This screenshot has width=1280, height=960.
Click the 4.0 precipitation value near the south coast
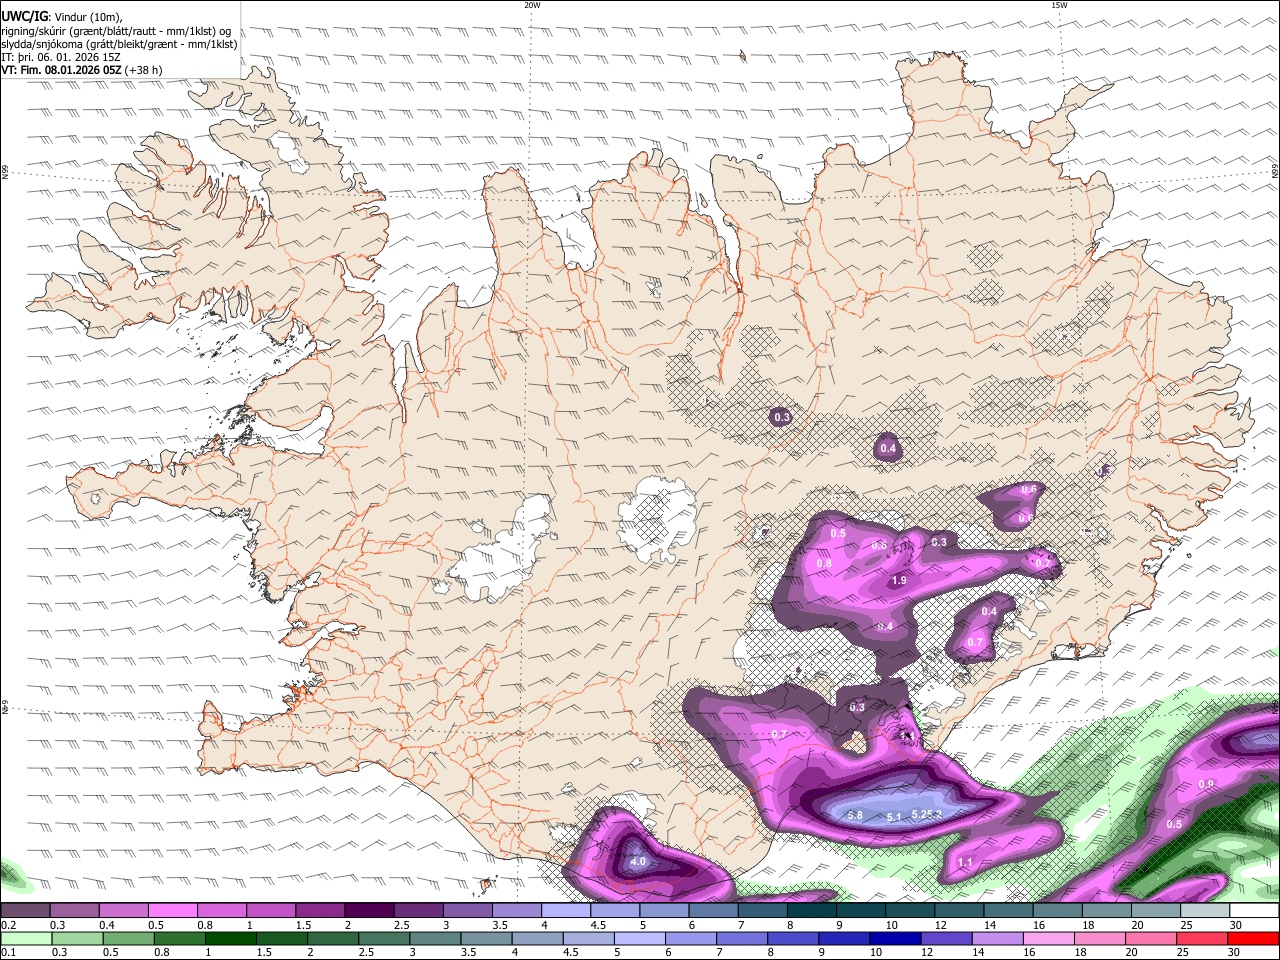[x=638, y=861]
